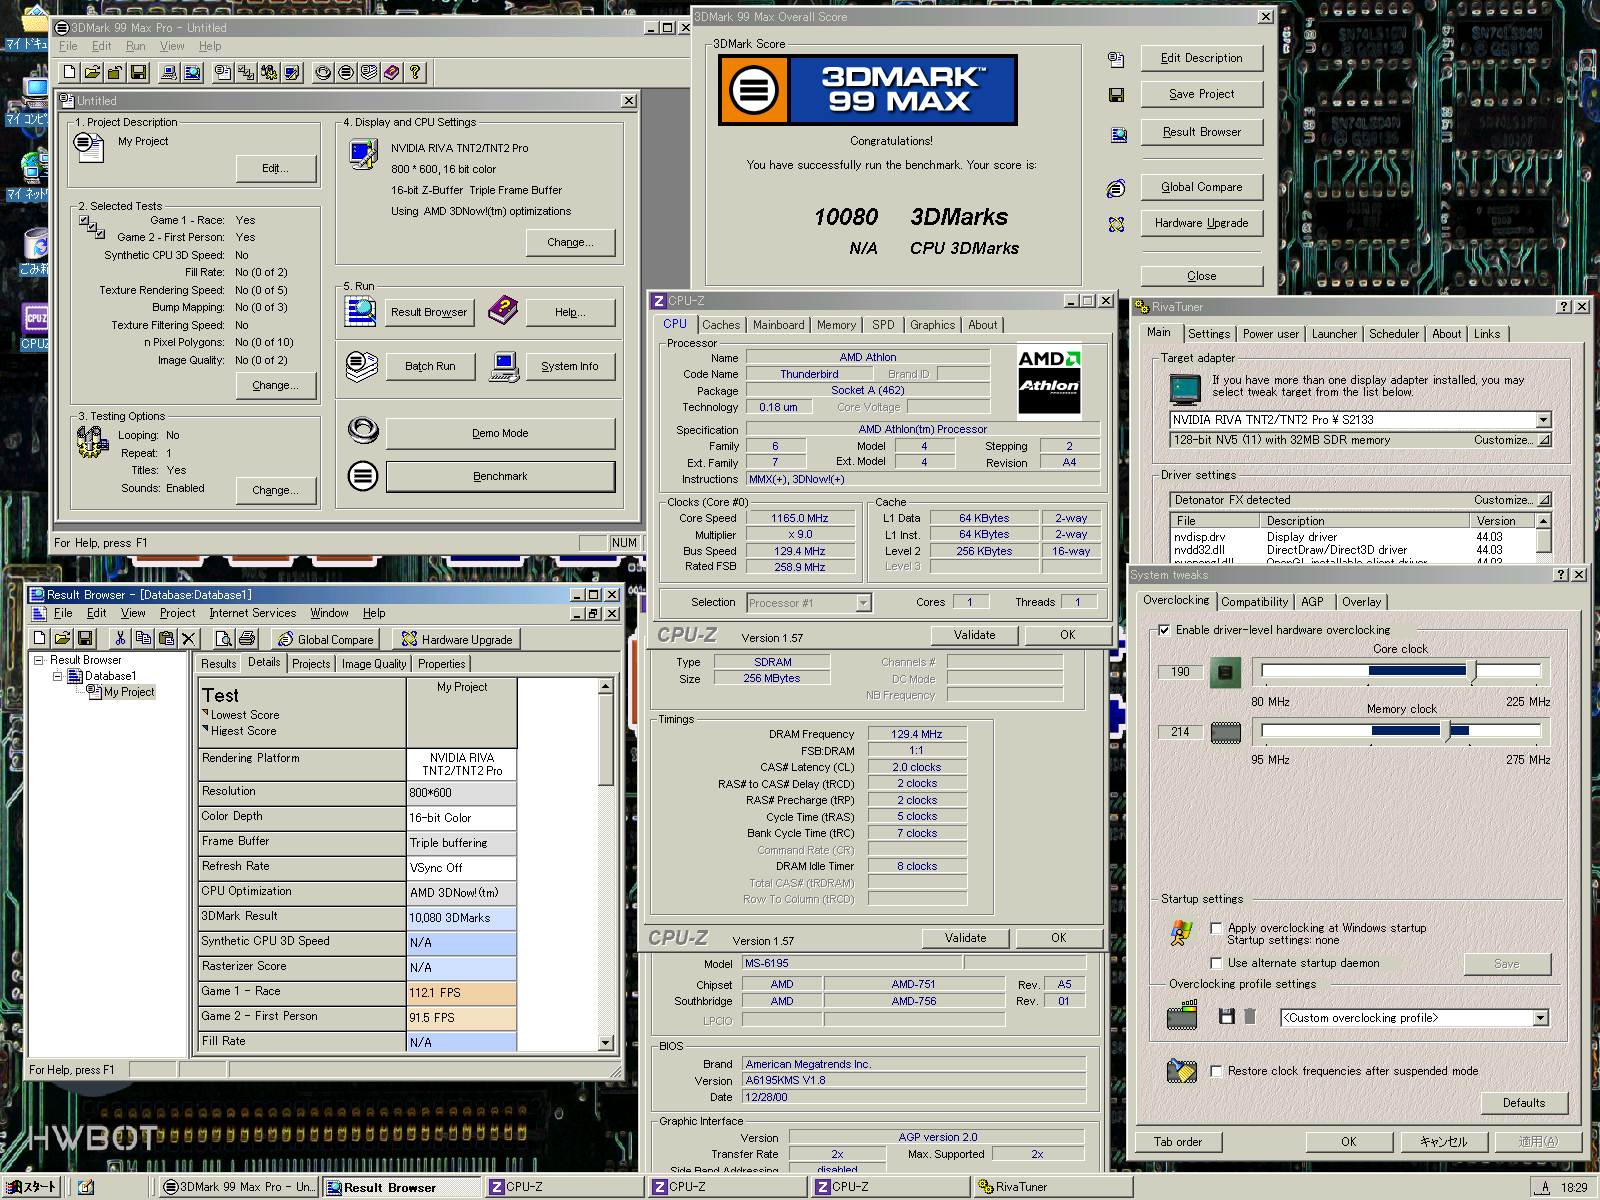Enable Apply overclocking at Windows startup
Screen dimensions: 1600x1200
tap(1216, 928)
